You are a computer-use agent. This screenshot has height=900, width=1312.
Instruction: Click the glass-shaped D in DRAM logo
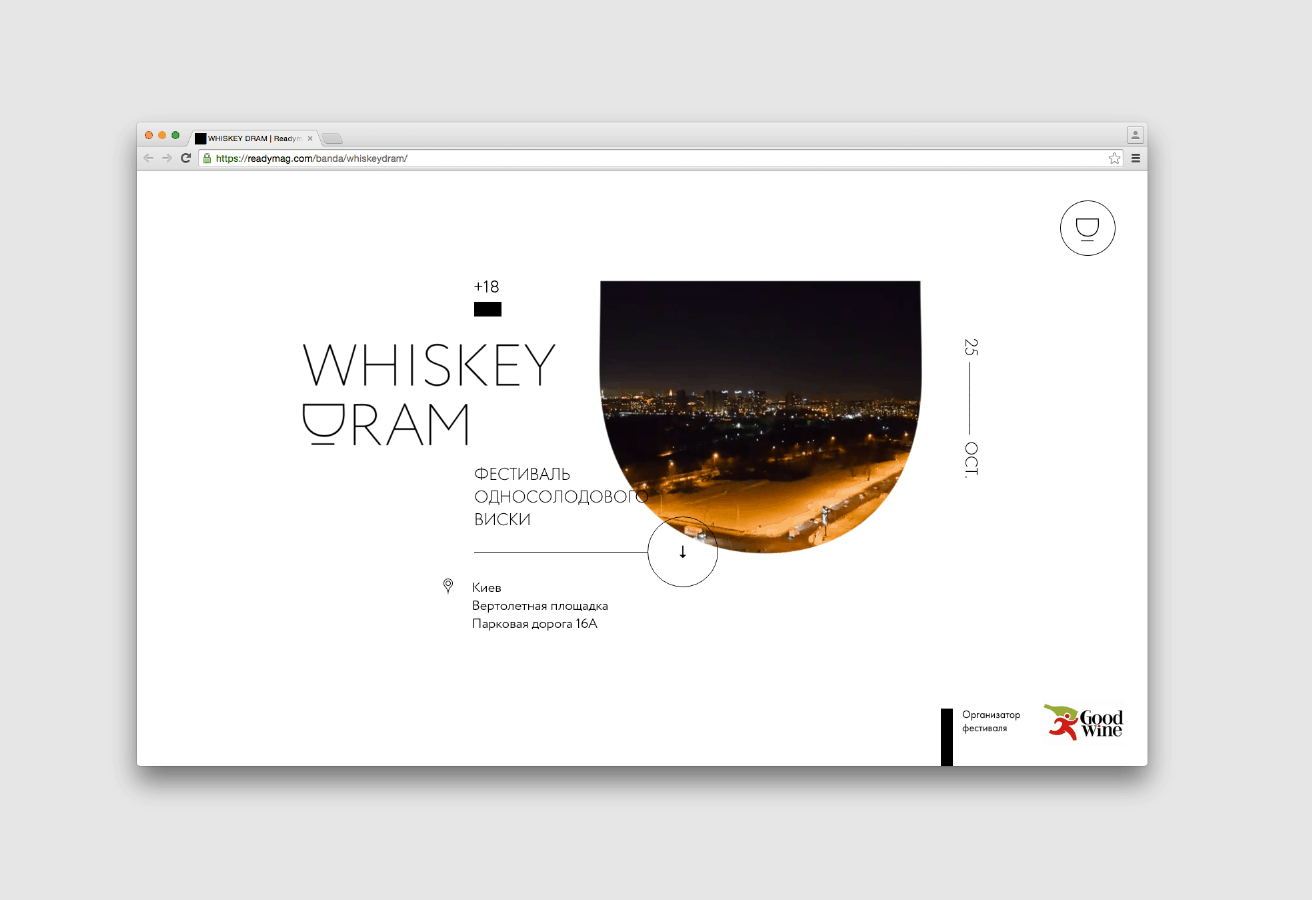pos(323,423)
